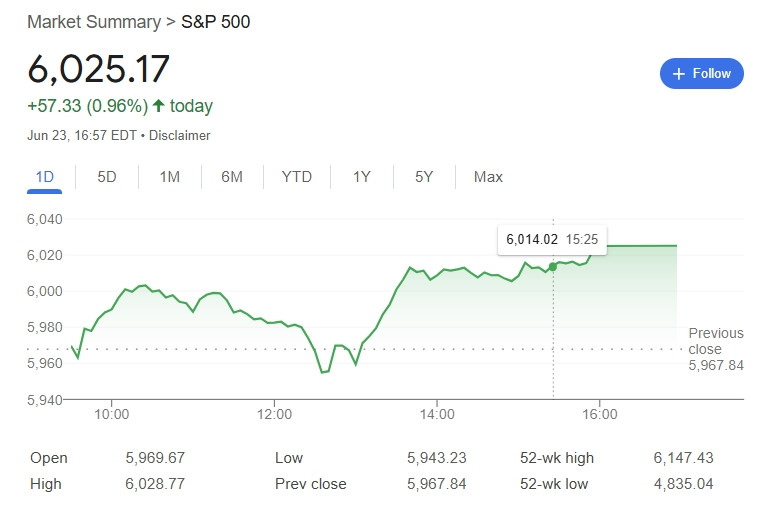Click the Follow button
Viewport: 766px width, 514px height.
point(702,74)
